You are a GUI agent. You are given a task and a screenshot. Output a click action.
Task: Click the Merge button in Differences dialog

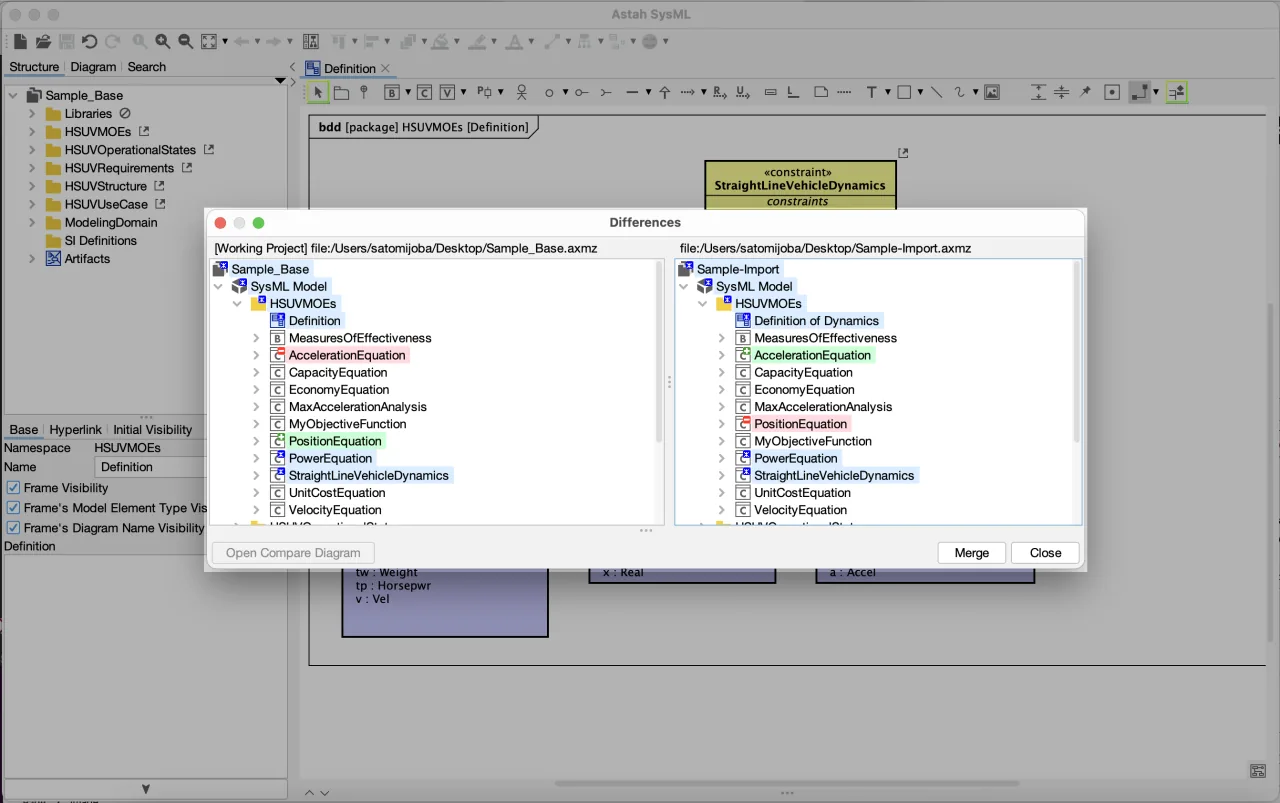click(x=972, y=553)
